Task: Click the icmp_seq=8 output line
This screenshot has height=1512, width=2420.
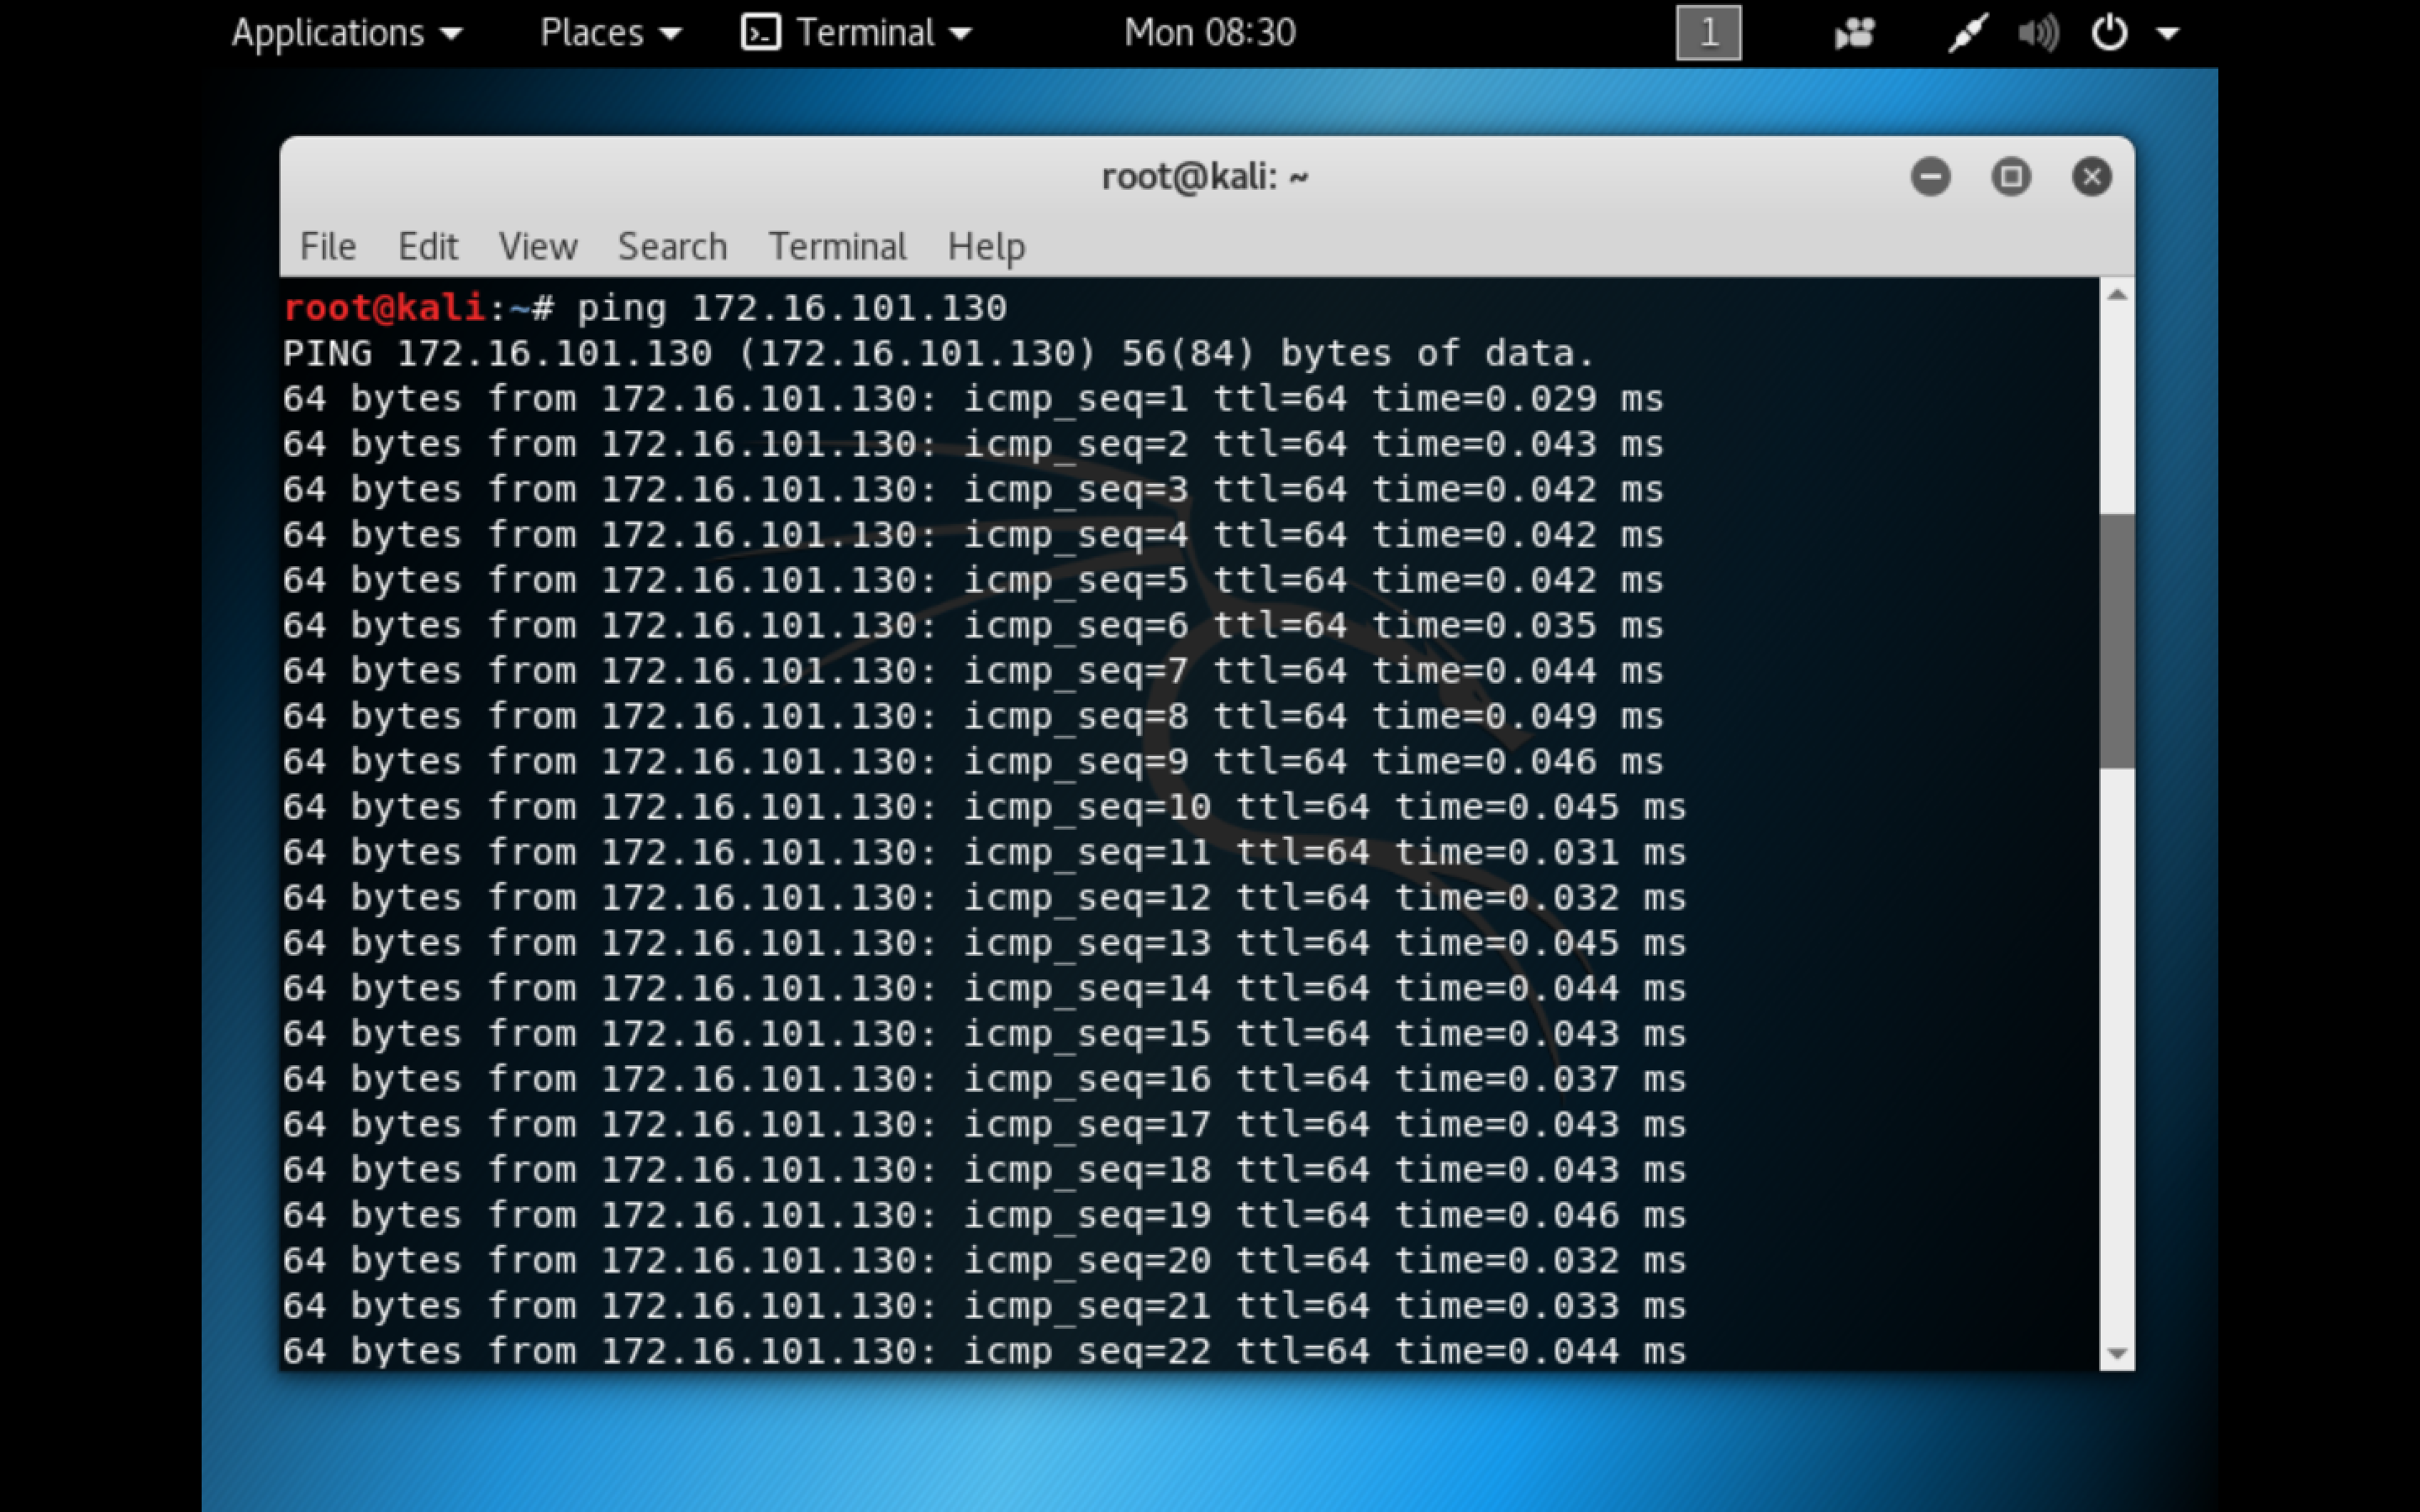Action: point(973,716)
